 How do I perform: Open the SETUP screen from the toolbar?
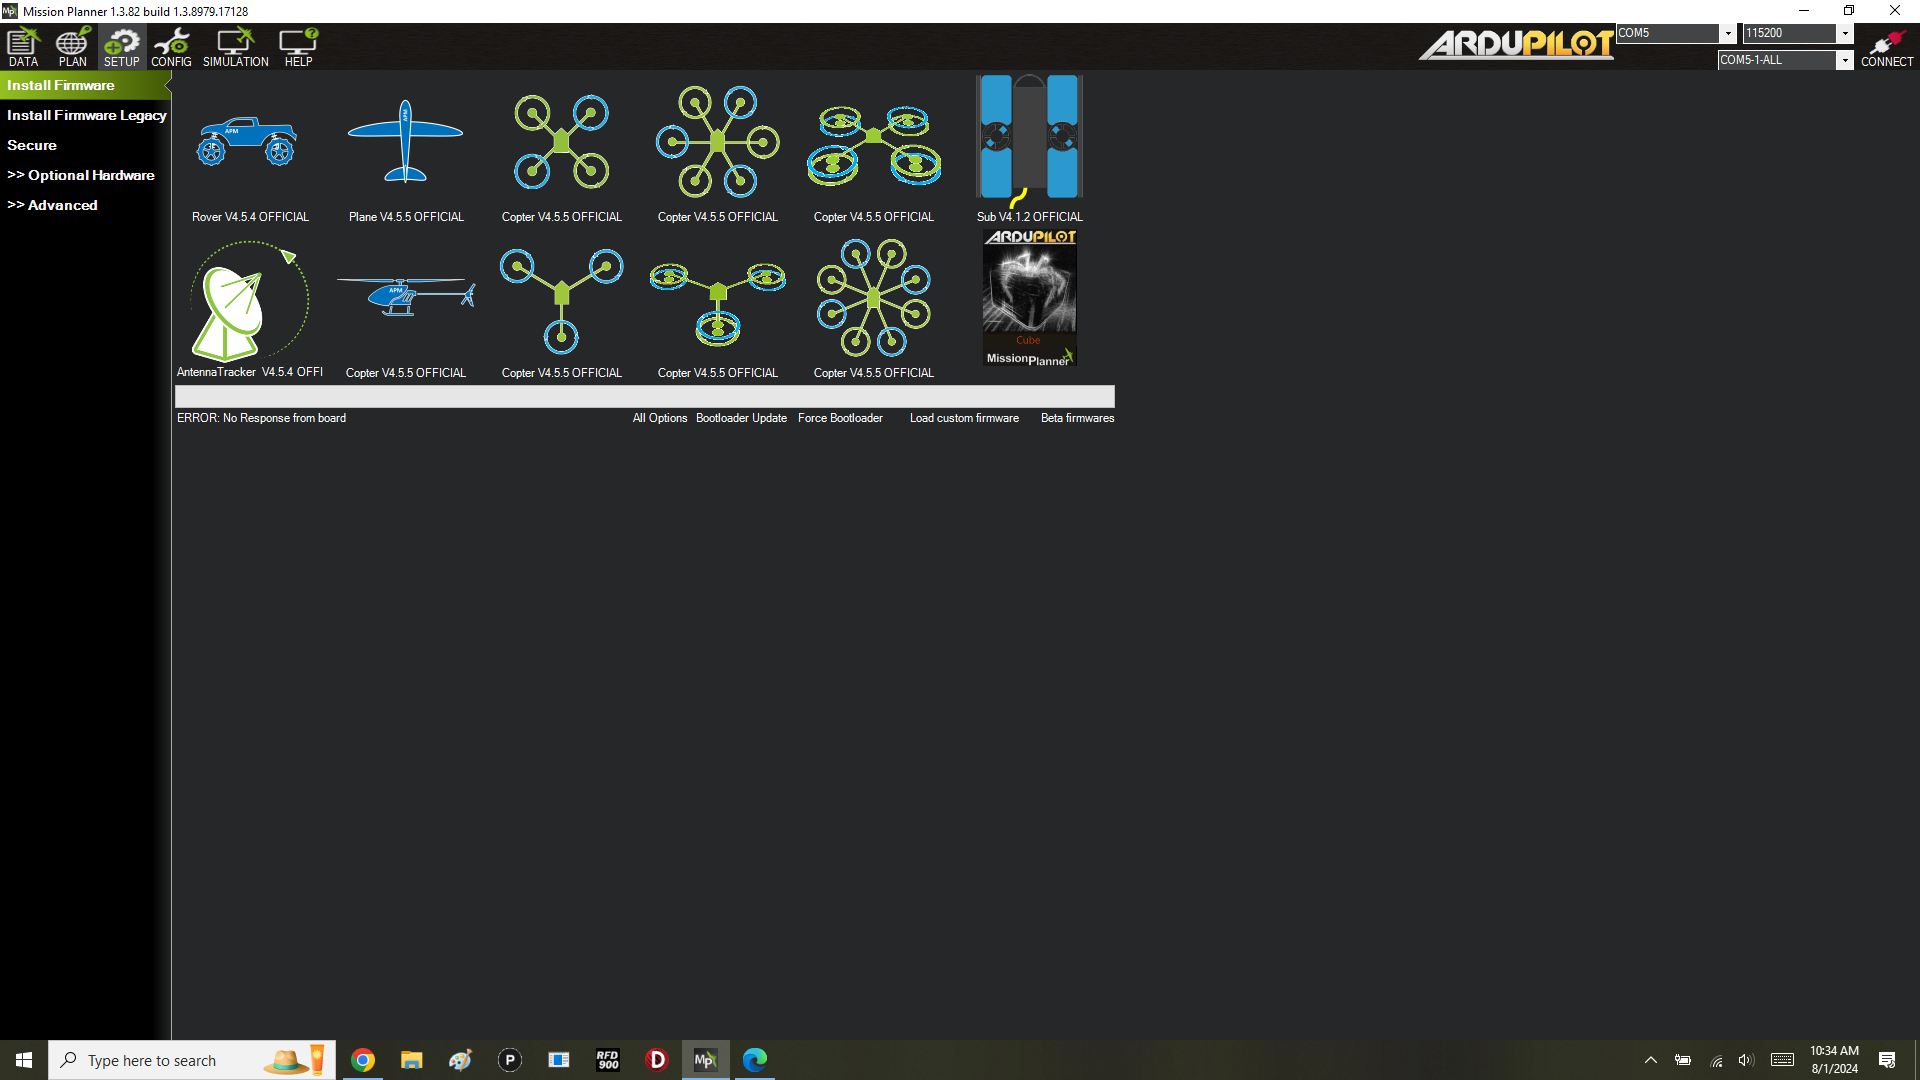[122, 47]
